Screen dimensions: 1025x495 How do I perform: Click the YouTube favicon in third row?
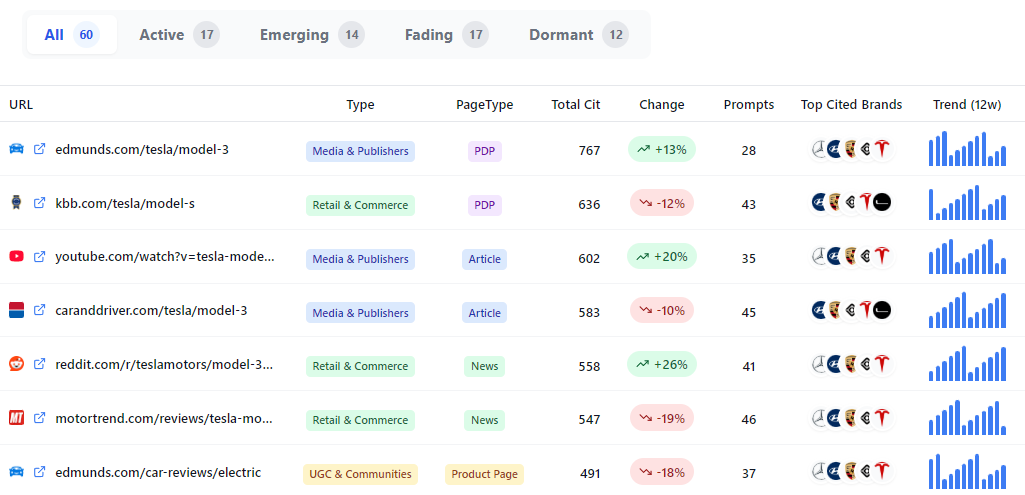tap(16, 257)
